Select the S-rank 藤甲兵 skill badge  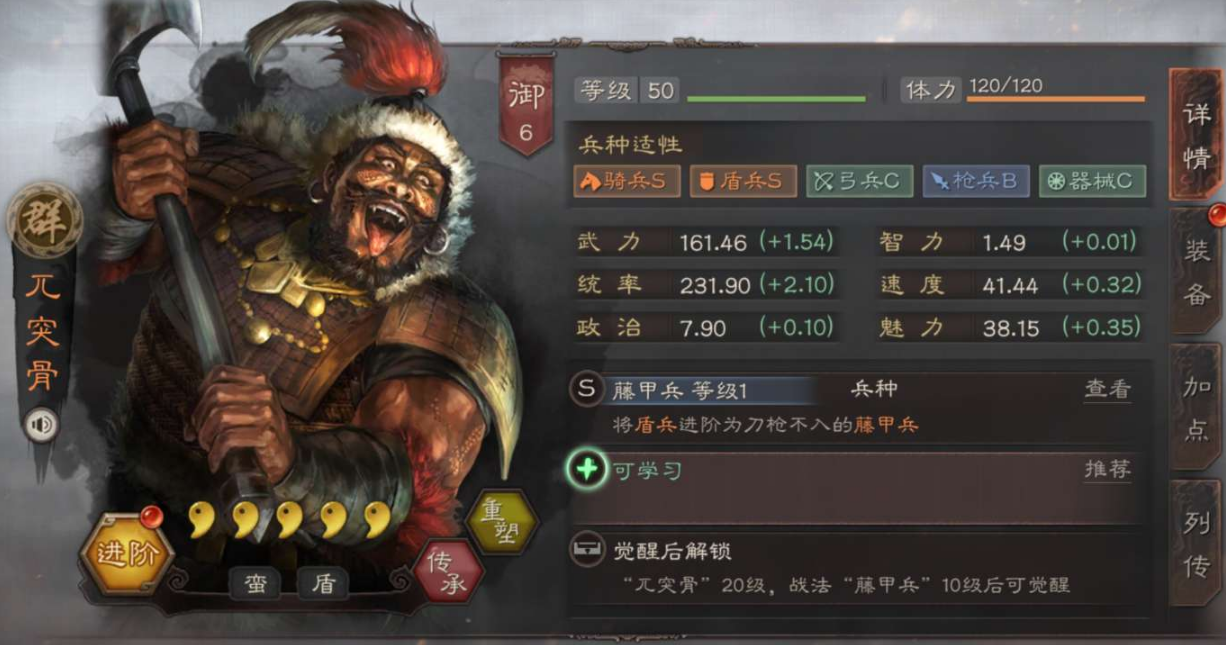[587, 389]
